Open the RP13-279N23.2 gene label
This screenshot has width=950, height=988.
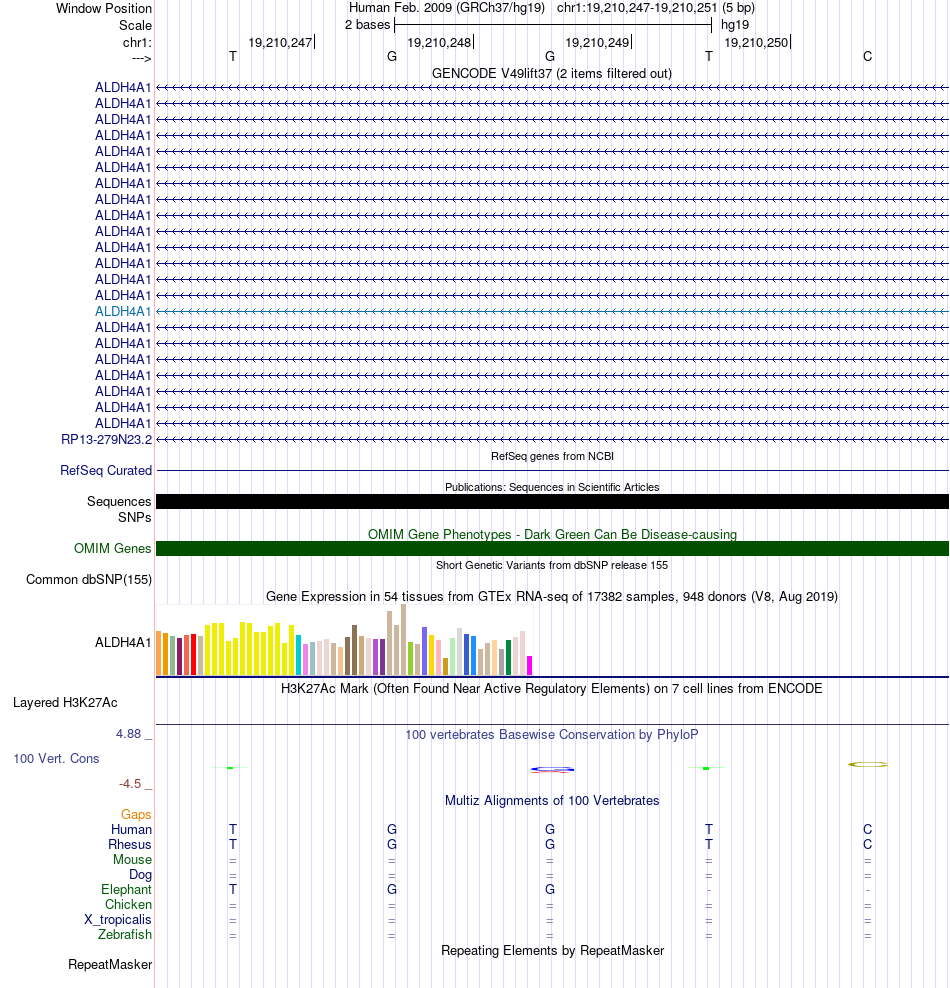point(106,439)
